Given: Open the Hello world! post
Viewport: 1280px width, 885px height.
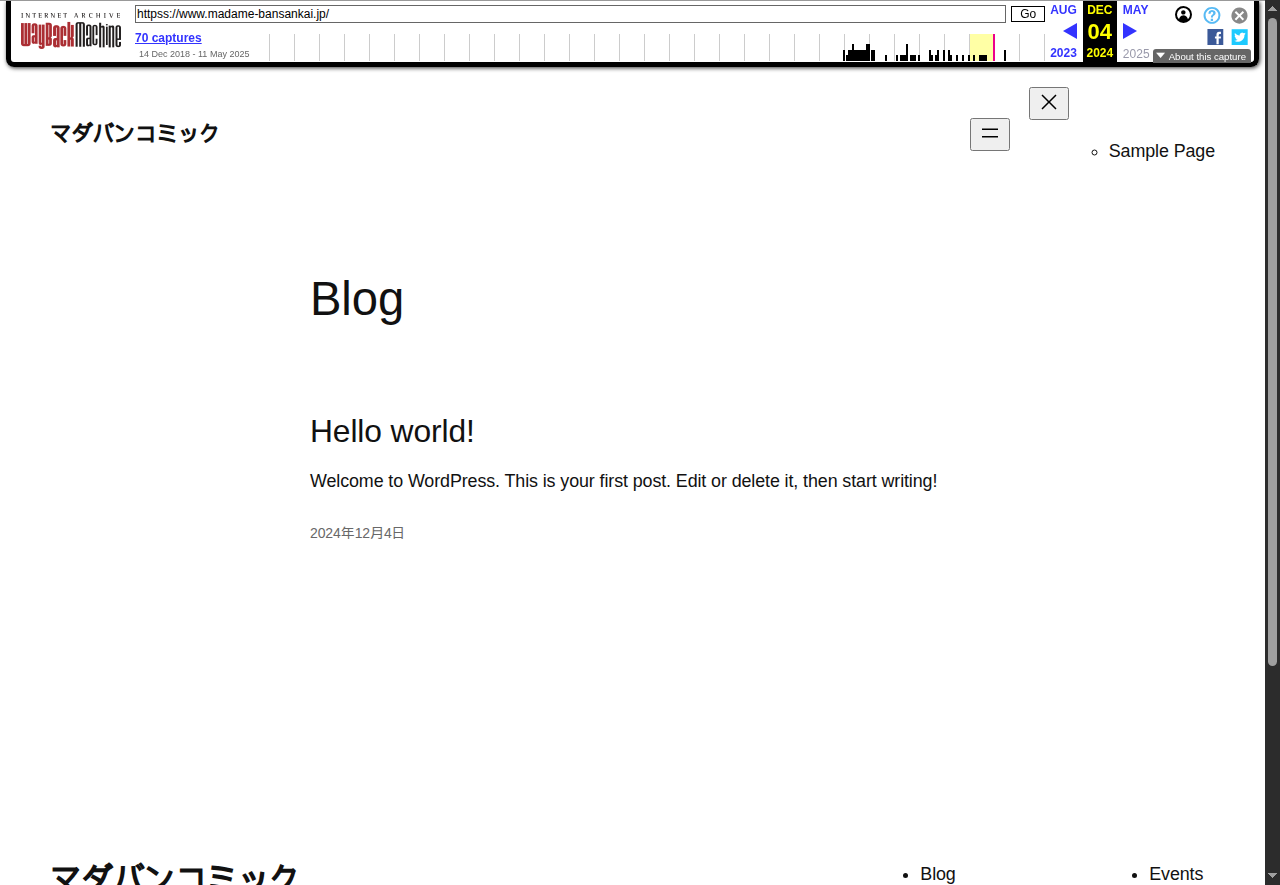Looking at the screenshot, I should [392, 431].
